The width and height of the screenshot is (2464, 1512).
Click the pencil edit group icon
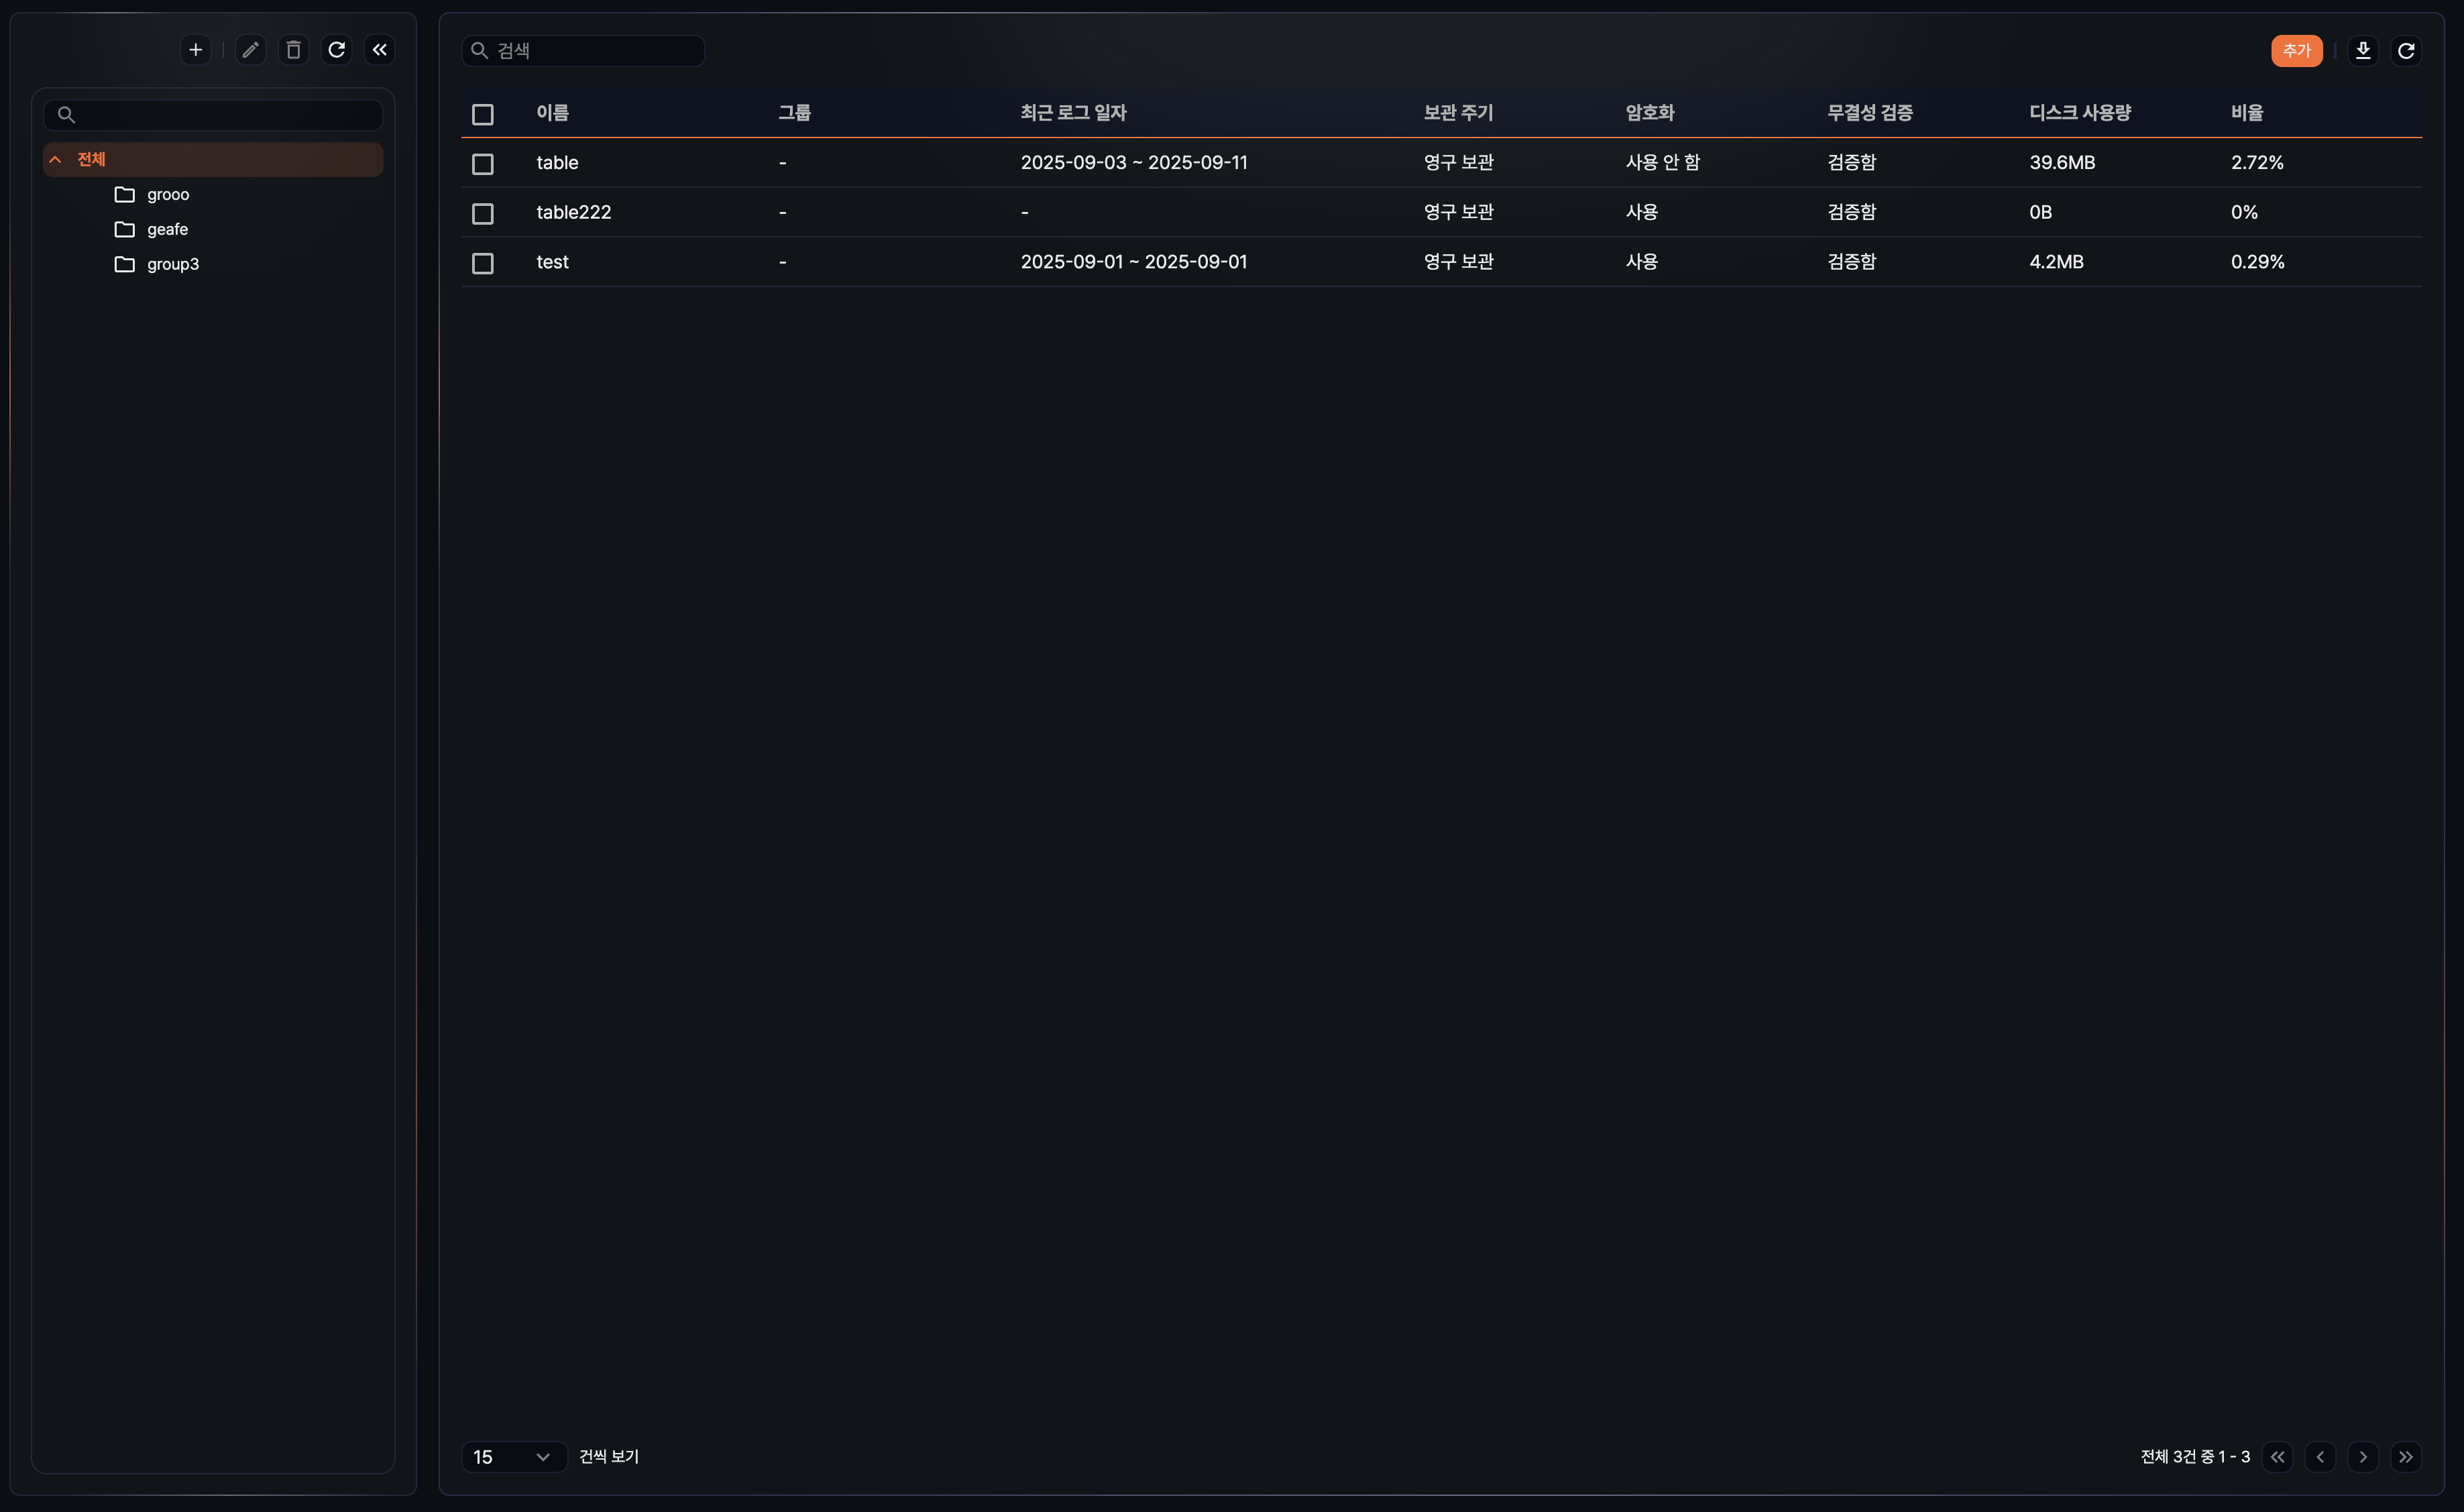tap(250, 50)
